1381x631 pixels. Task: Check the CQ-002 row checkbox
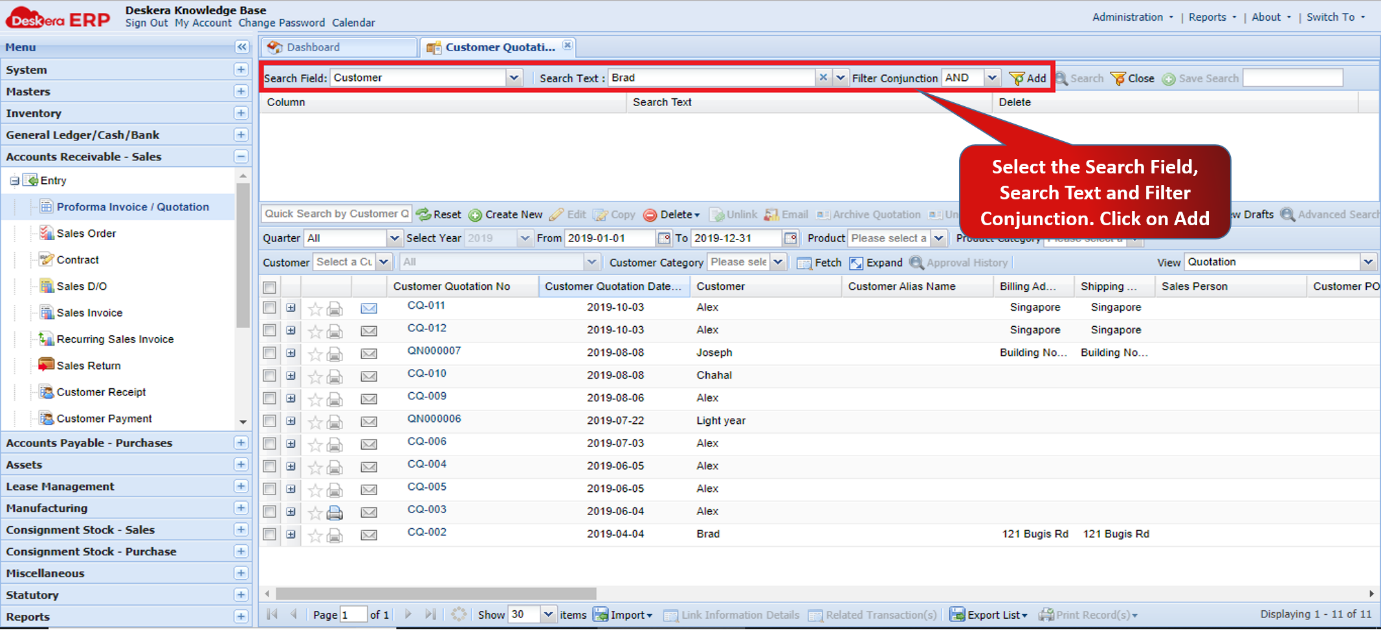pyautogui.click(x=269, y=535)
